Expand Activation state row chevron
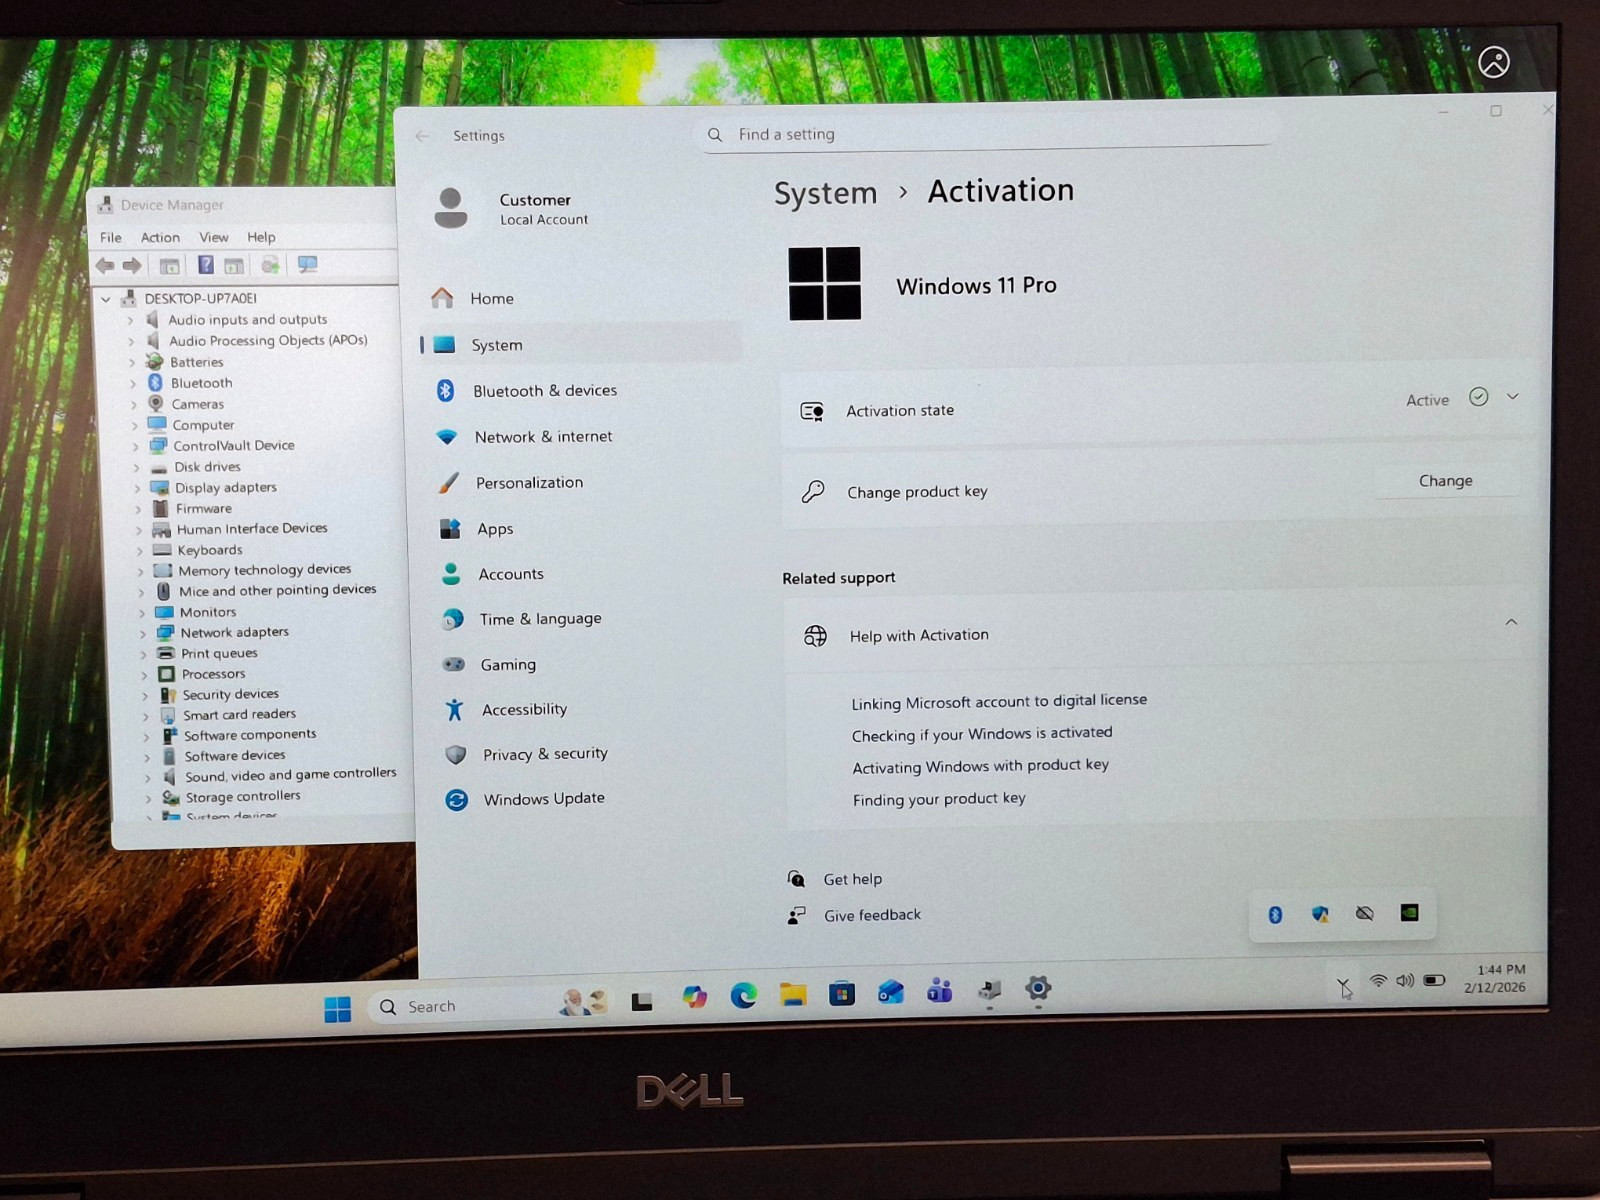 tap(1513, 397)
